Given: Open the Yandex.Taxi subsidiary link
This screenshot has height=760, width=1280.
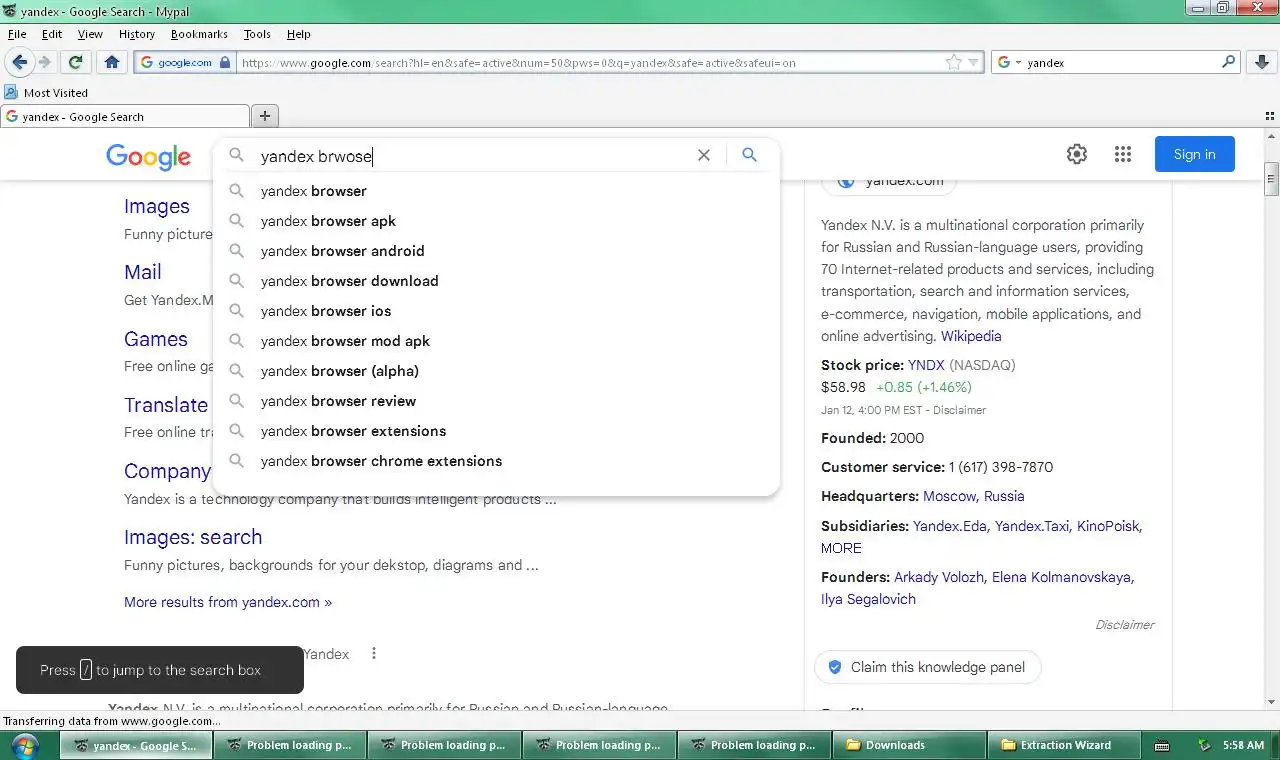Looking at the screenshot, I should [x=1031, y=526].
